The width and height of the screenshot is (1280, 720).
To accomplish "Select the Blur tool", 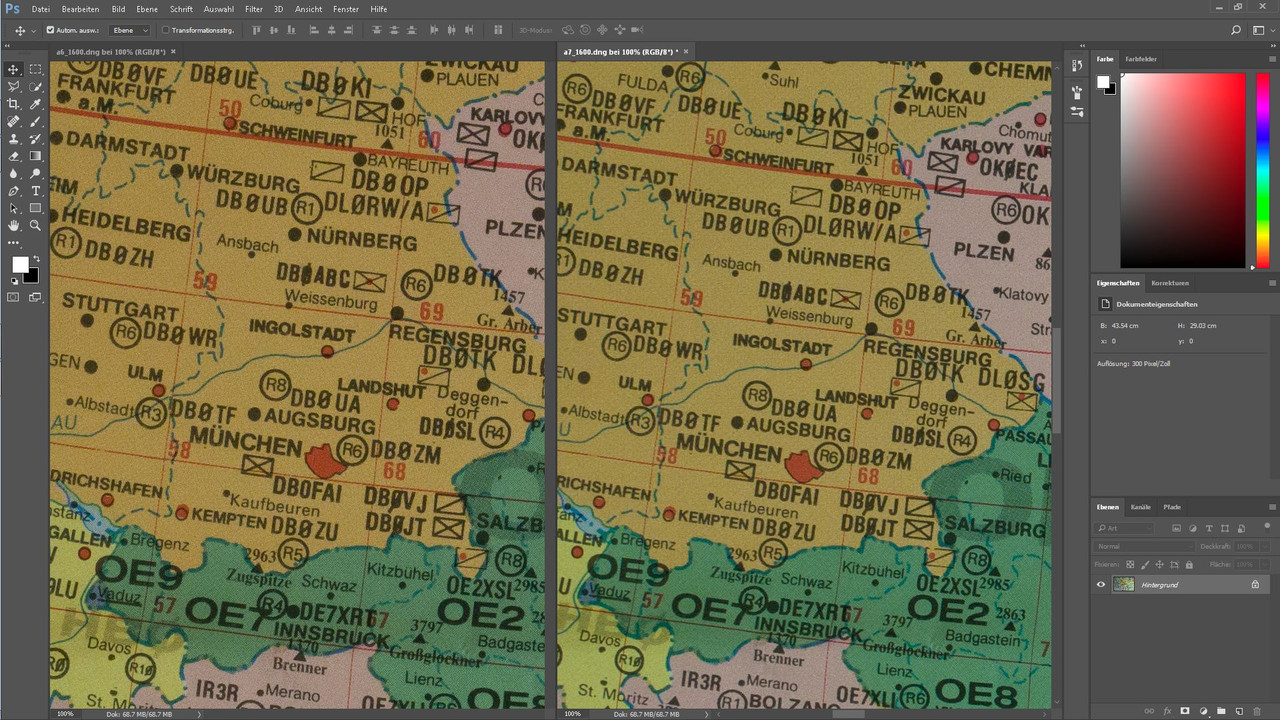I will (14, 173).
